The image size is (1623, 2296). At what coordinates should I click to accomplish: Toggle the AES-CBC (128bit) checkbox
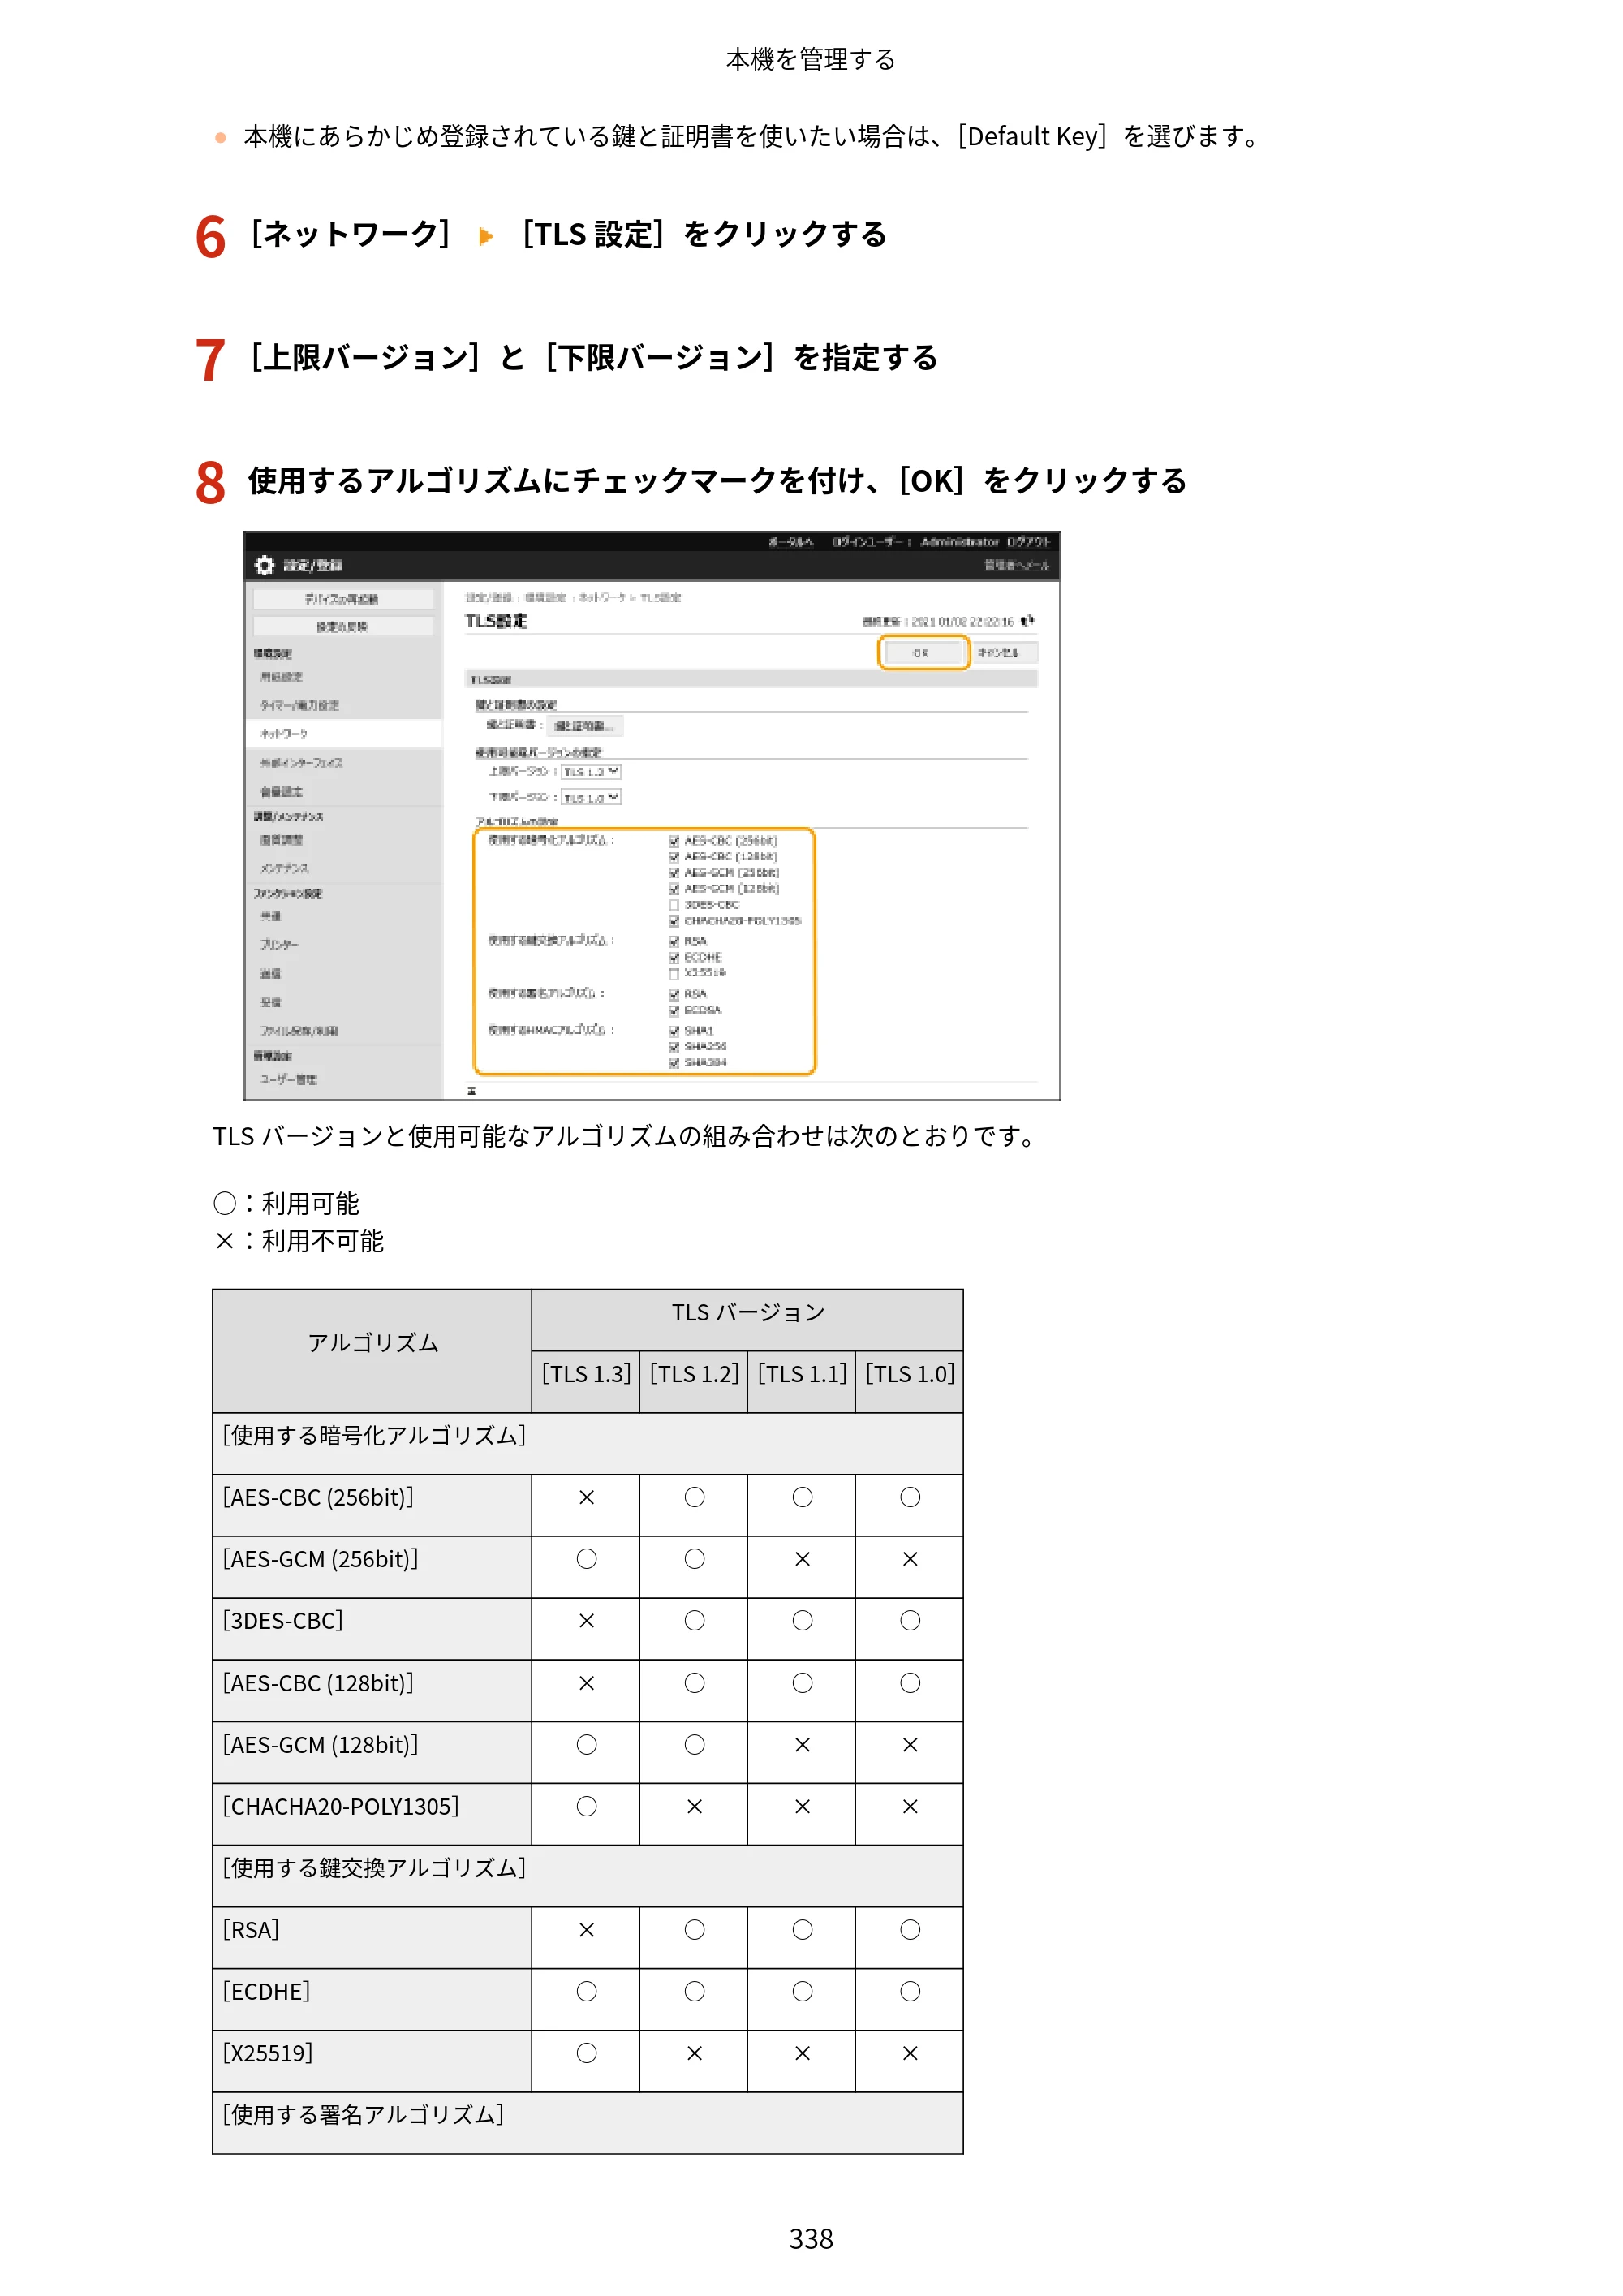tap(674, 857)
